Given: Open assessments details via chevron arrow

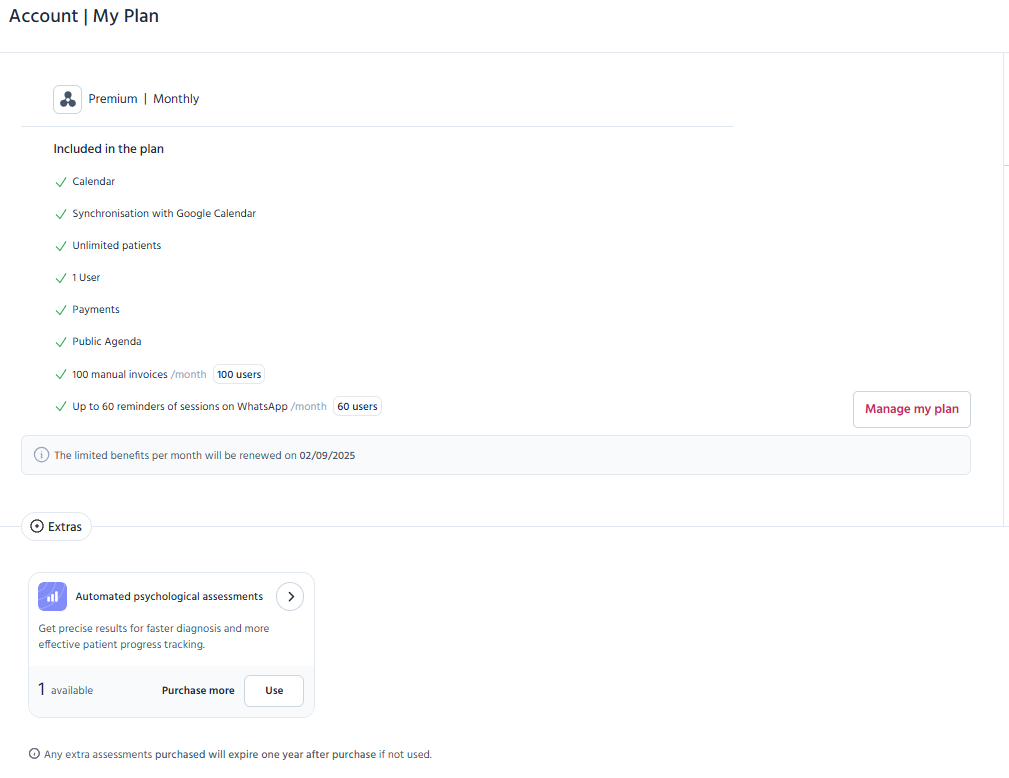Looking at the screenshot, I should (290, 597).
